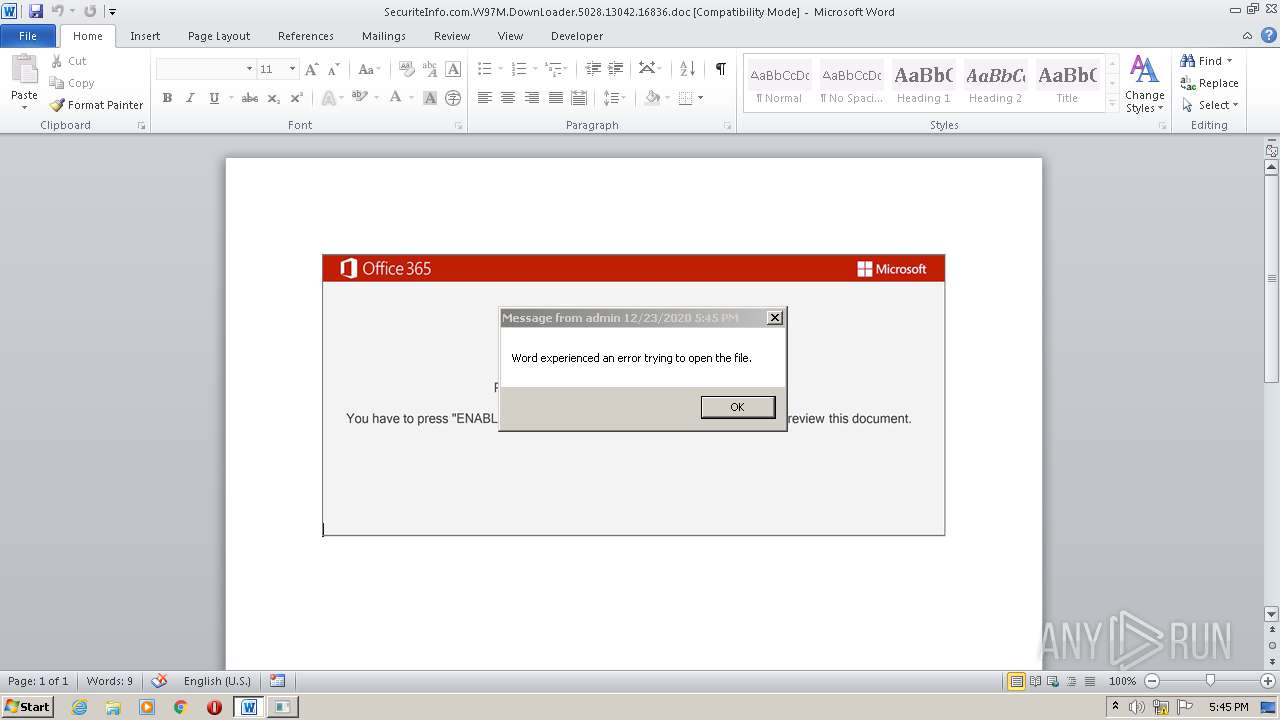
Task: Apply subscript formatting
Action: [x=274, y=98]
